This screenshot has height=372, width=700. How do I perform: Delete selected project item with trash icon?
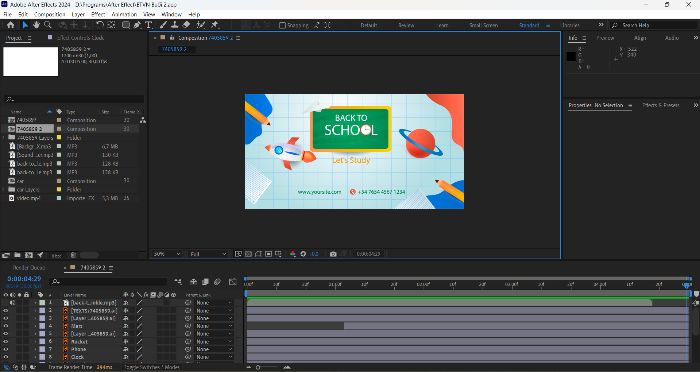(x=74, y=255)
